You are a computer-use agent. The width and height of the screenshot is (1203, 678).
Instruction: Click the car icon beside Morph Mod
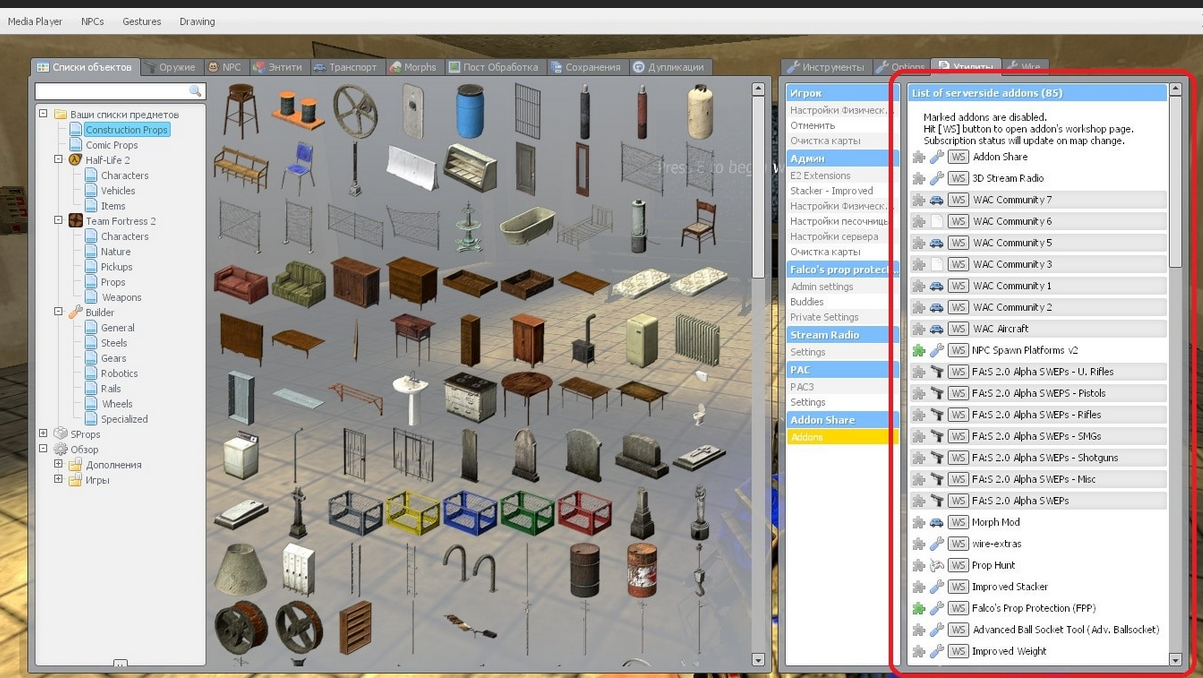click(x=937, y=522)
